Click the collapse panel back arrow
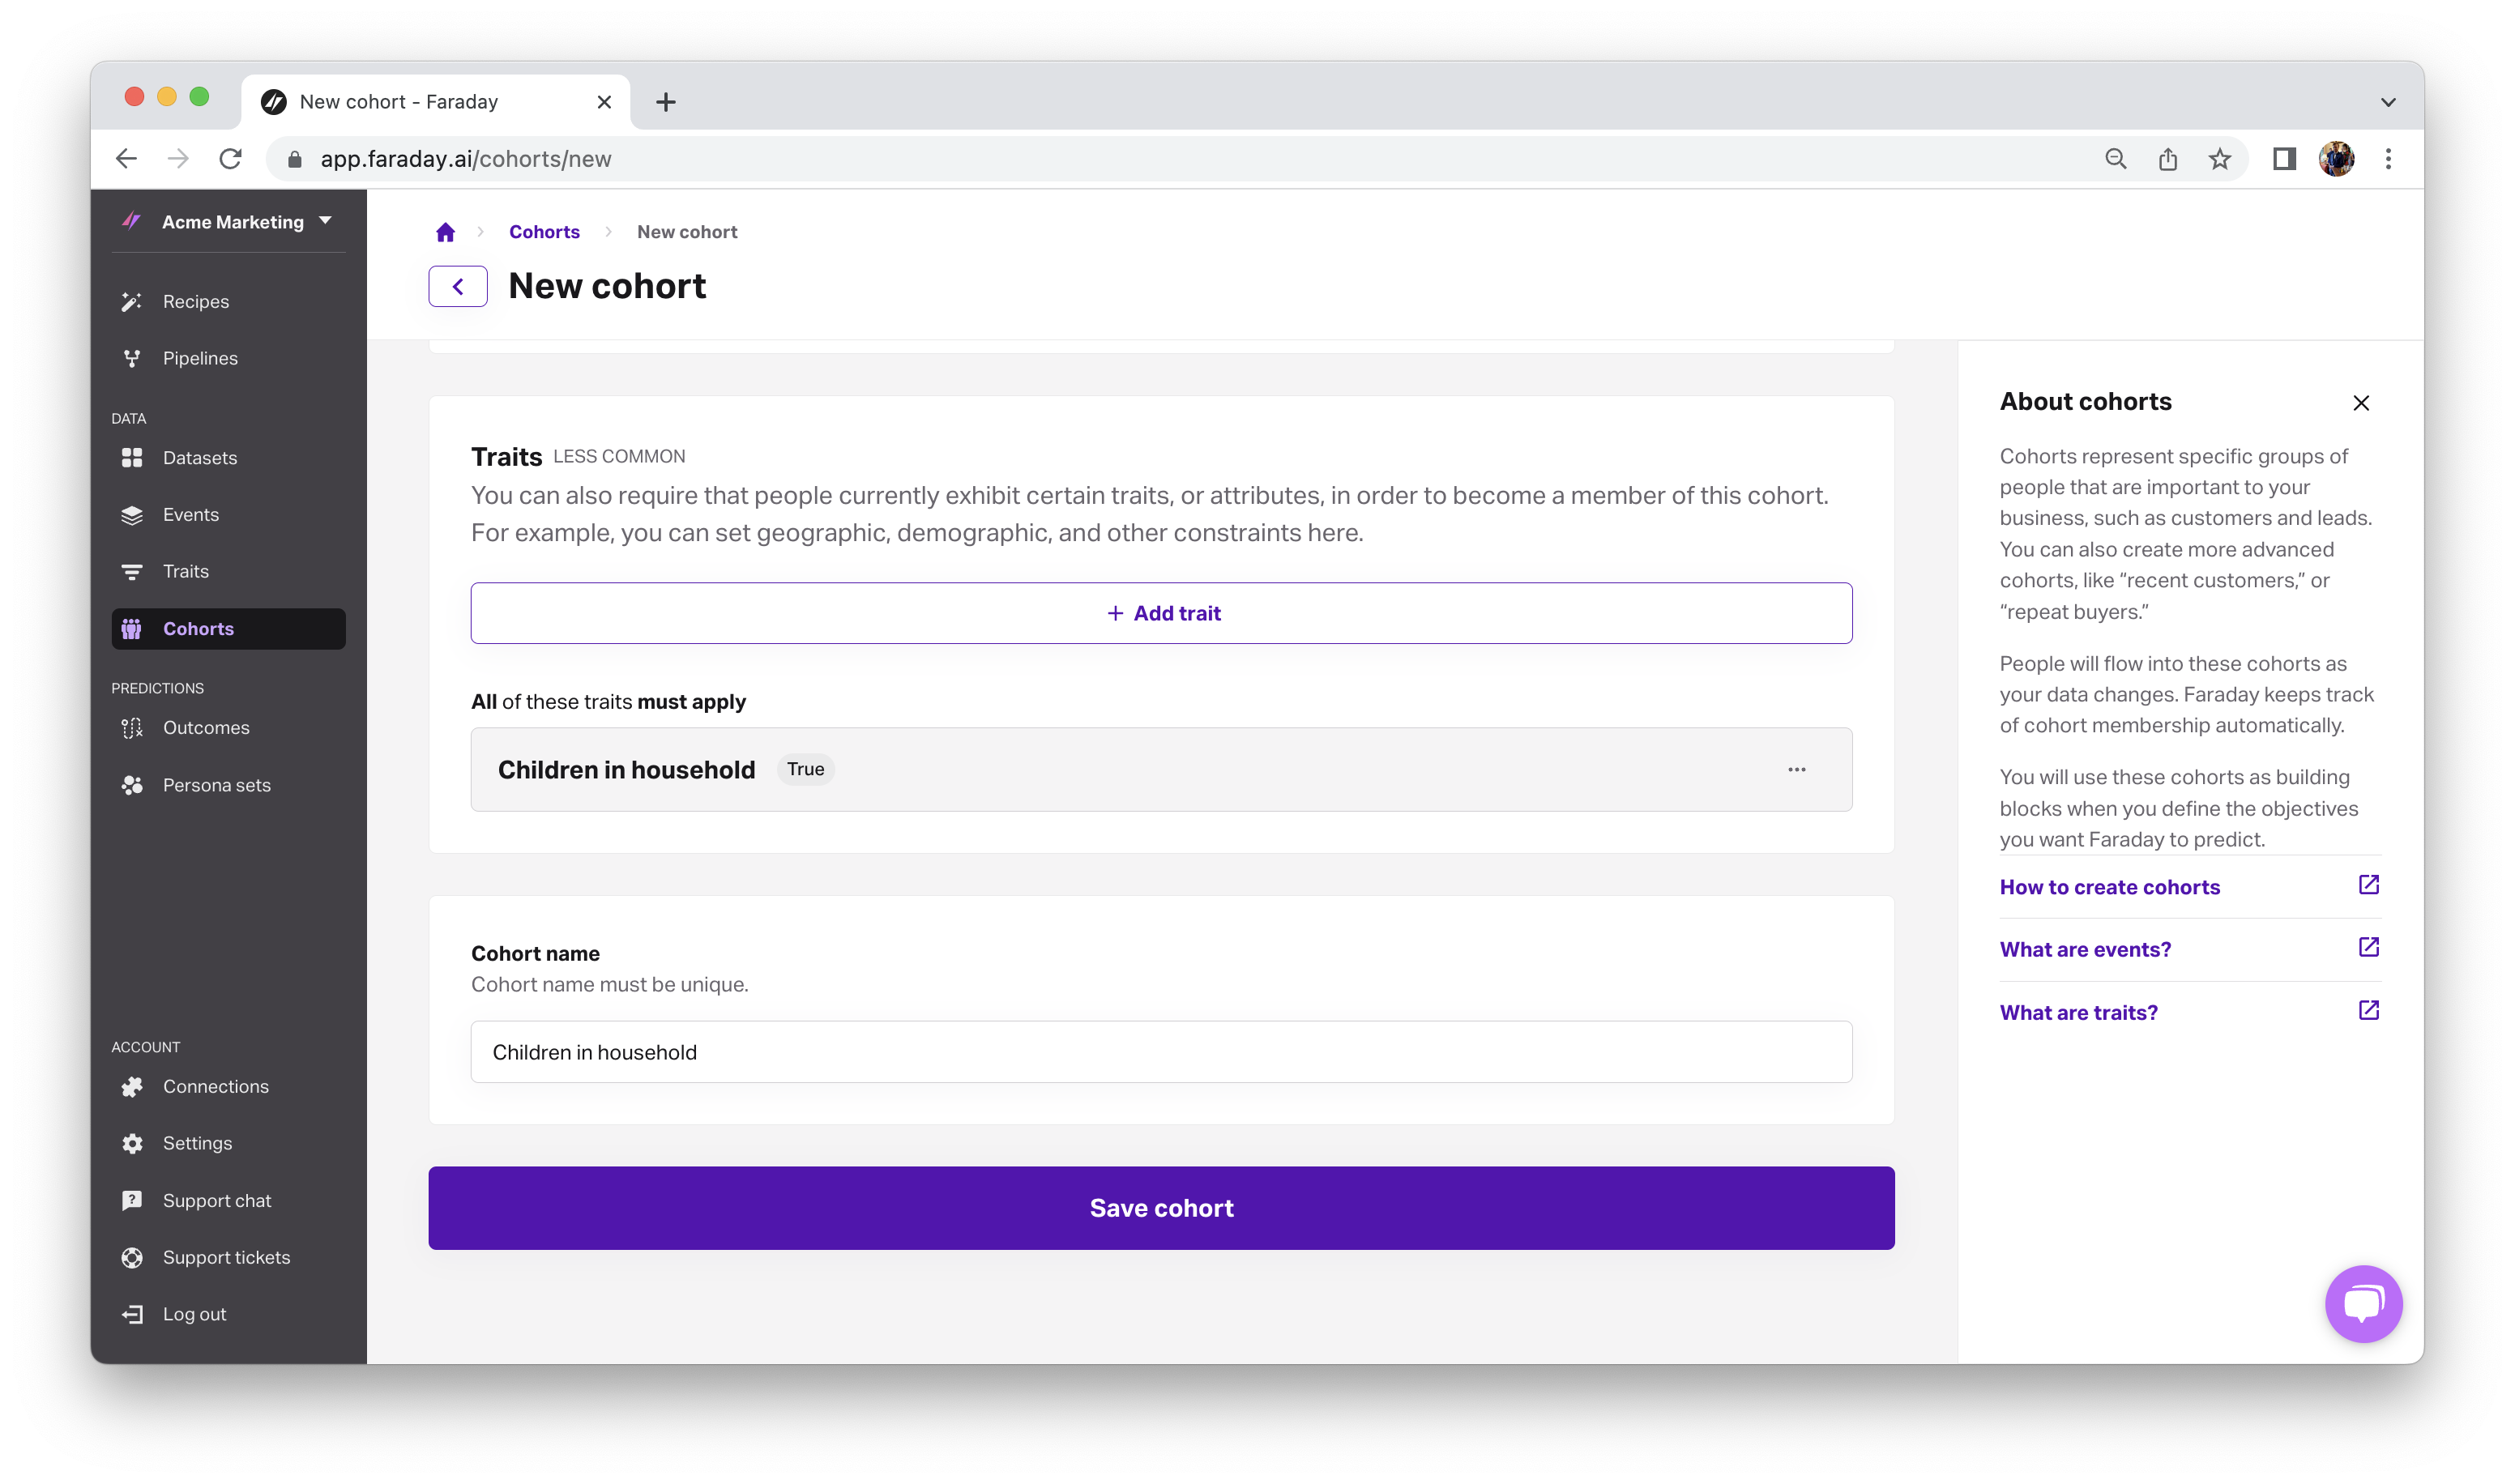 (x=459, y=284)
